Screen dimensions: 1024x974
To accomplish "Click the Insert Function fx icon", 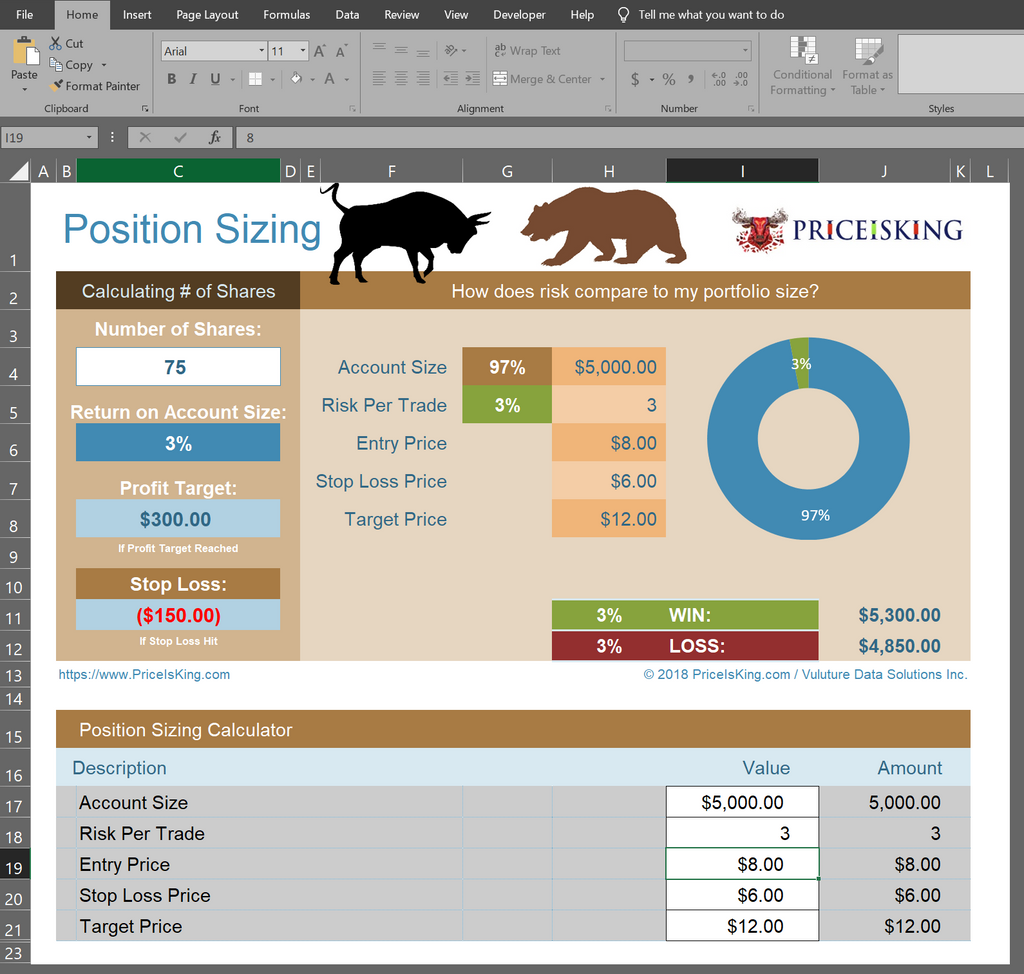I will click(x=215, y=137).
